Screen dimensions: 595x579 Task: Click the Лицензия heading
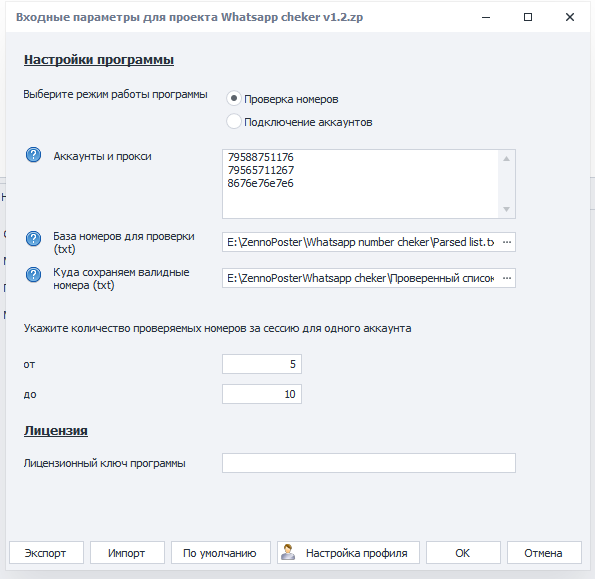(x=56, y=431)
